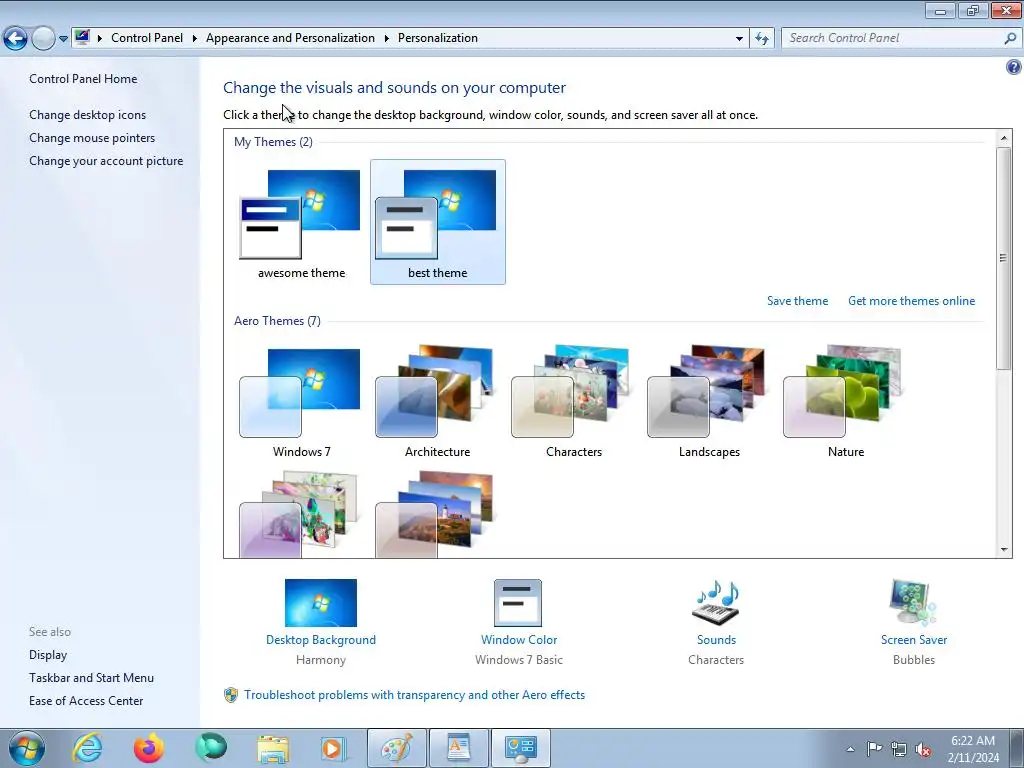Open Ease of Access Center link
The width and height of the screenshot is (1024, 768).
coord(86,701)
